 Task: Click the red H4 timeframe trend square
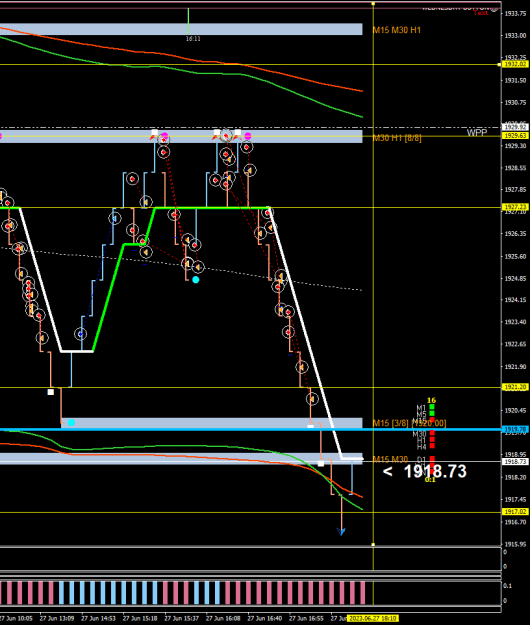432,446
